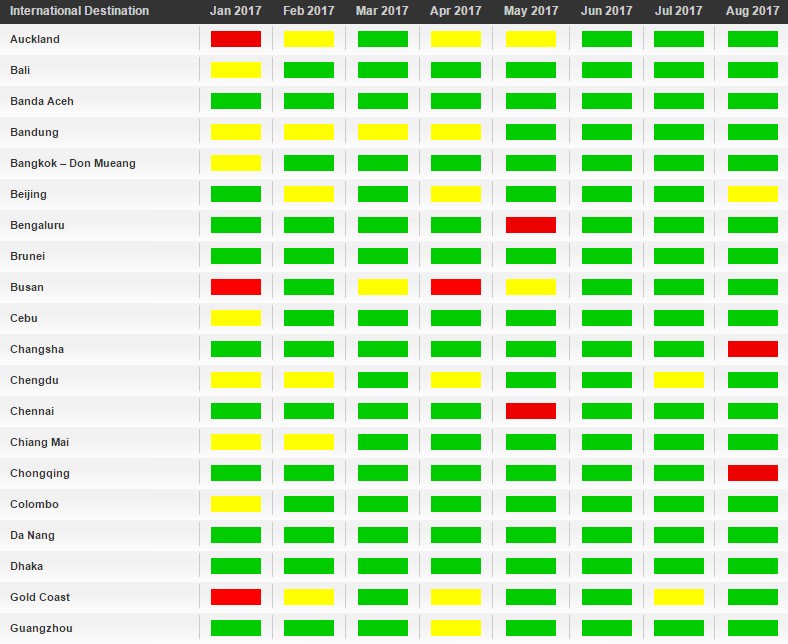This screenshot has height=644, width=788.
Task: Click the Bandung row label
Action: point(34,132)
